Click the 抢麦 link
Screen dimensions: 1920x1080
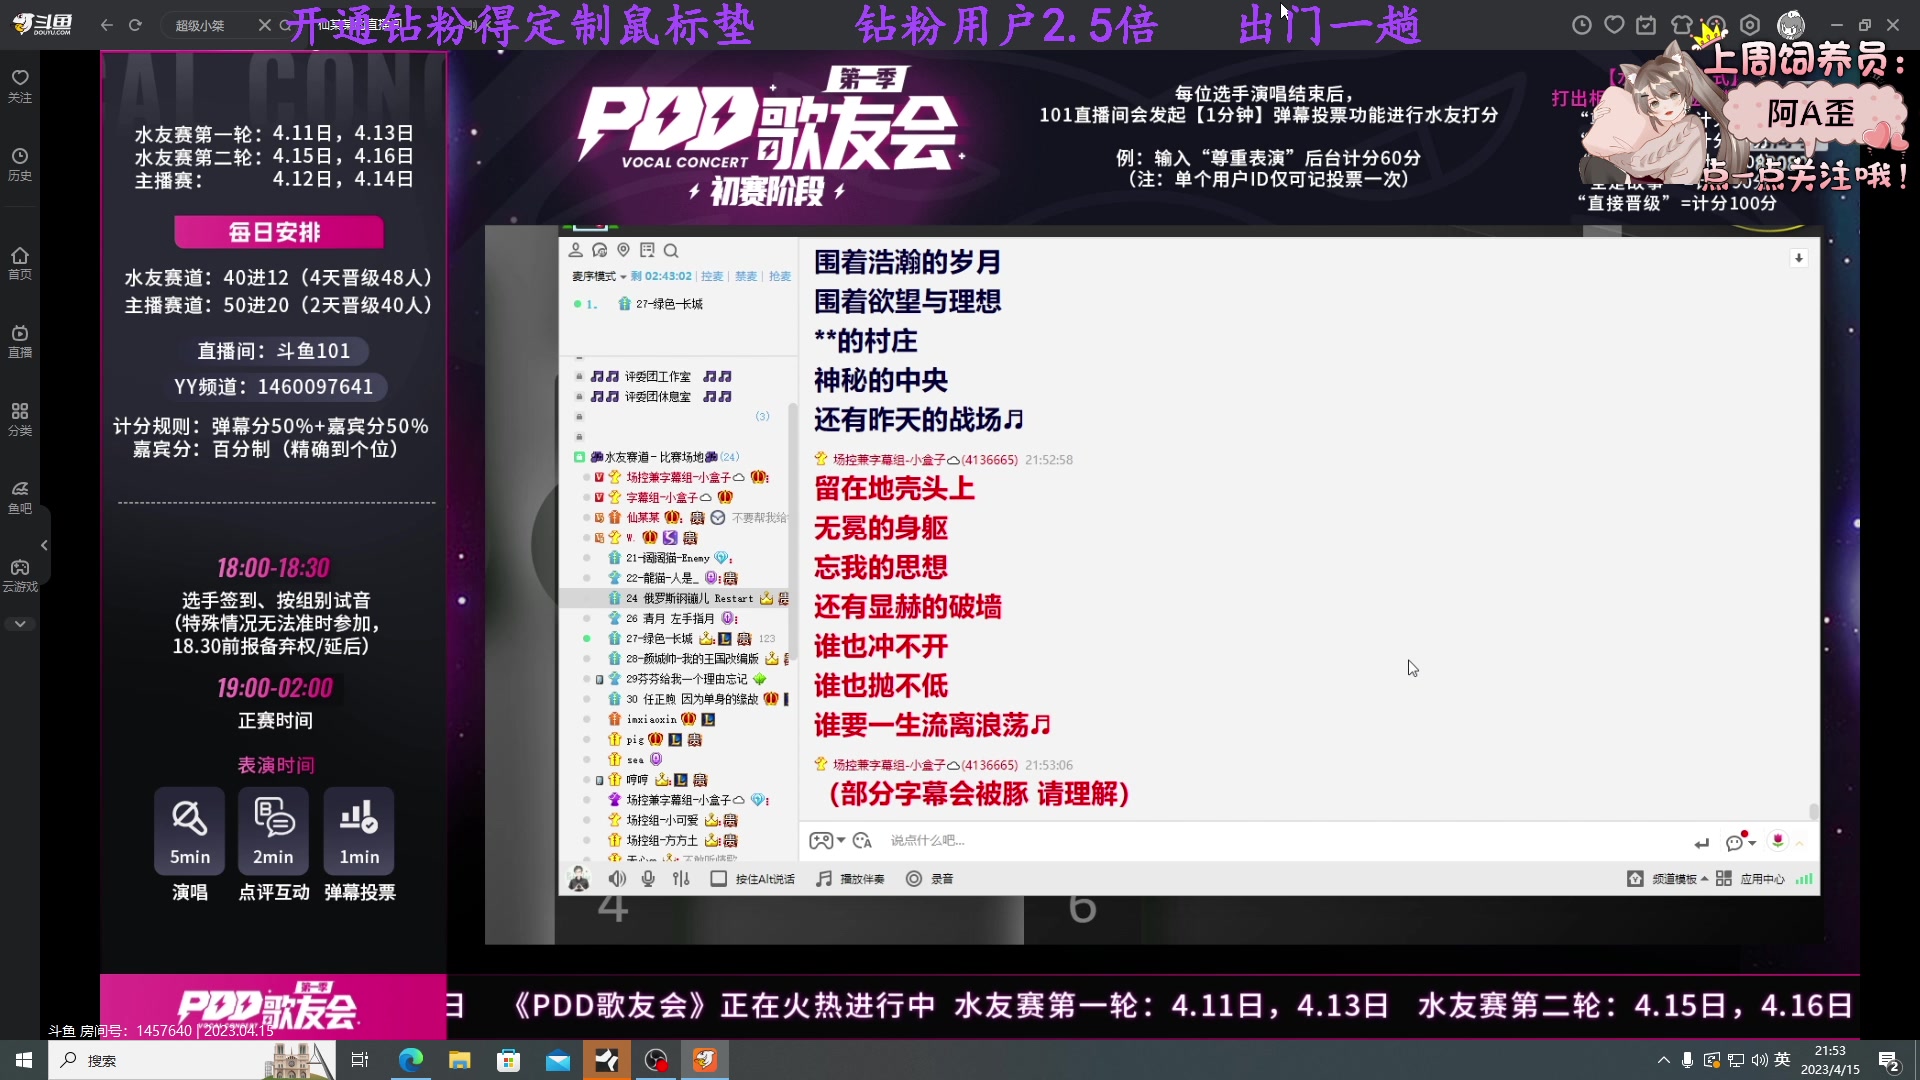[x=780, y=276]
